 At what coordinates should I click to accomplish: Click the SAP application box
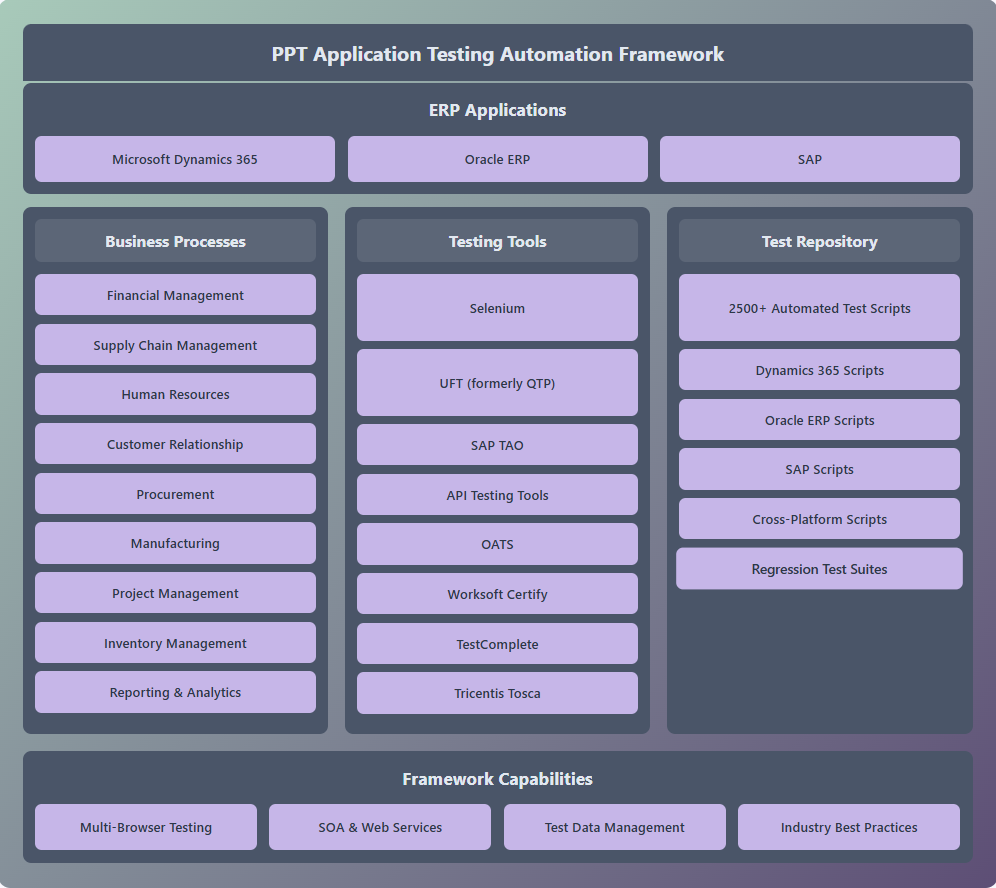point(810,159)
